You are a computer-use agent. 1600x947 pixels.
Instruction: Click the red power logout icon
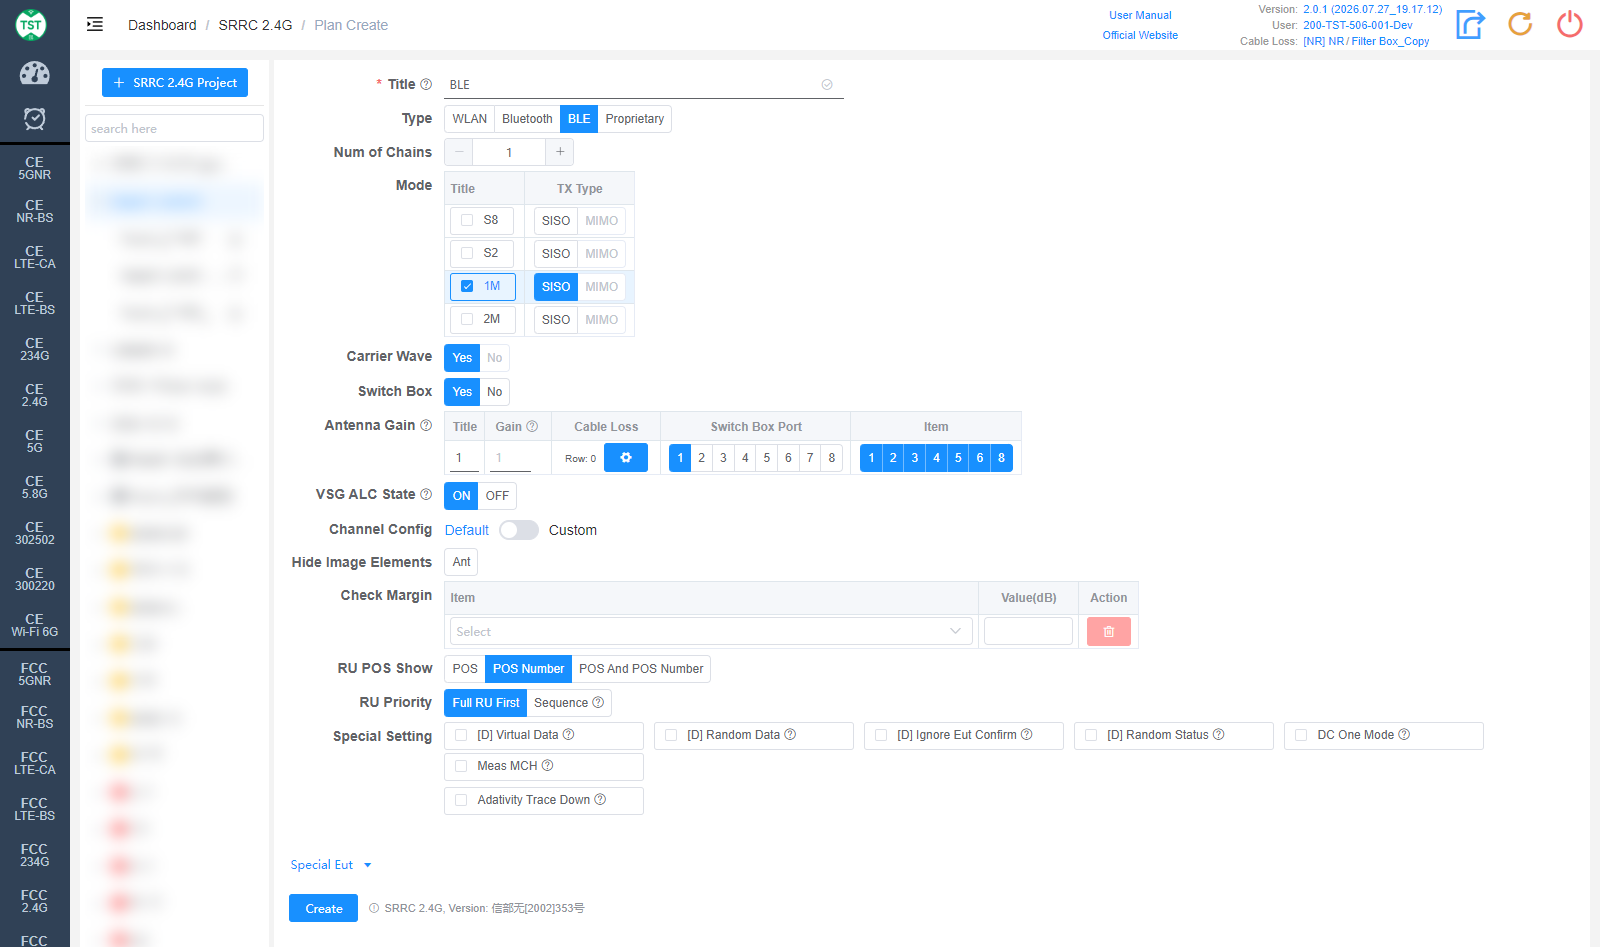tap(1570, 24)
